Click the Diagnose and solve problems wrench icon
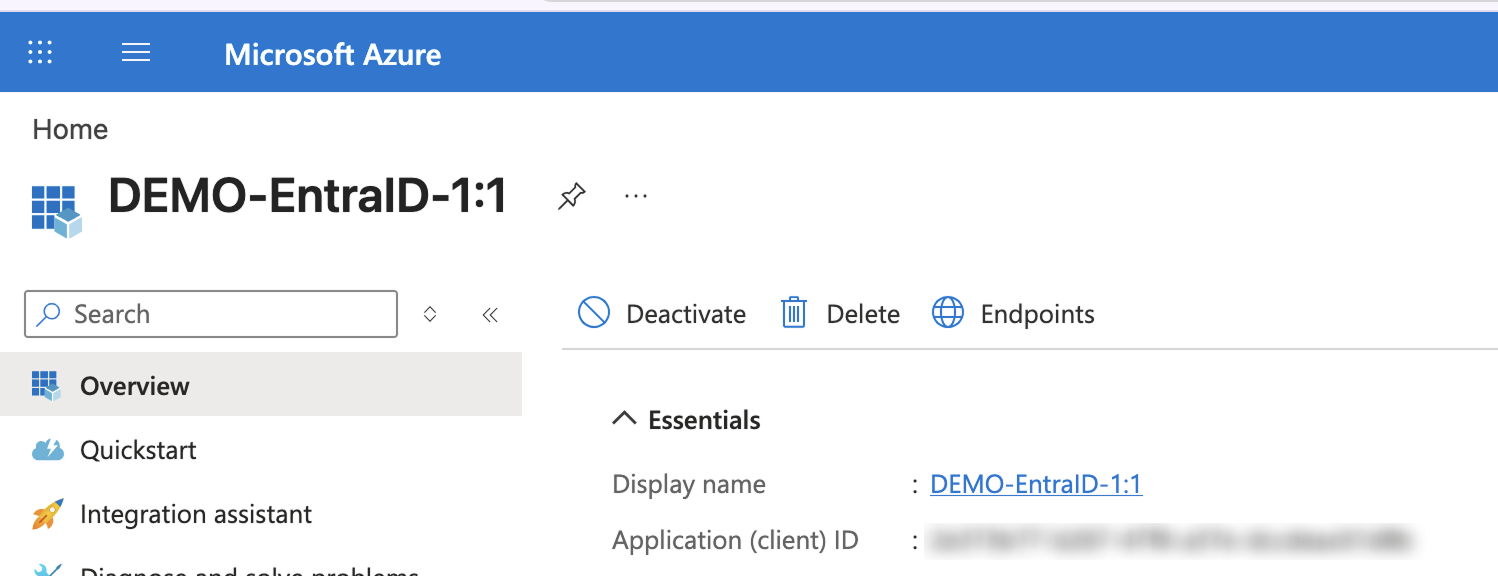1498x576 pixels. point(48,570)
